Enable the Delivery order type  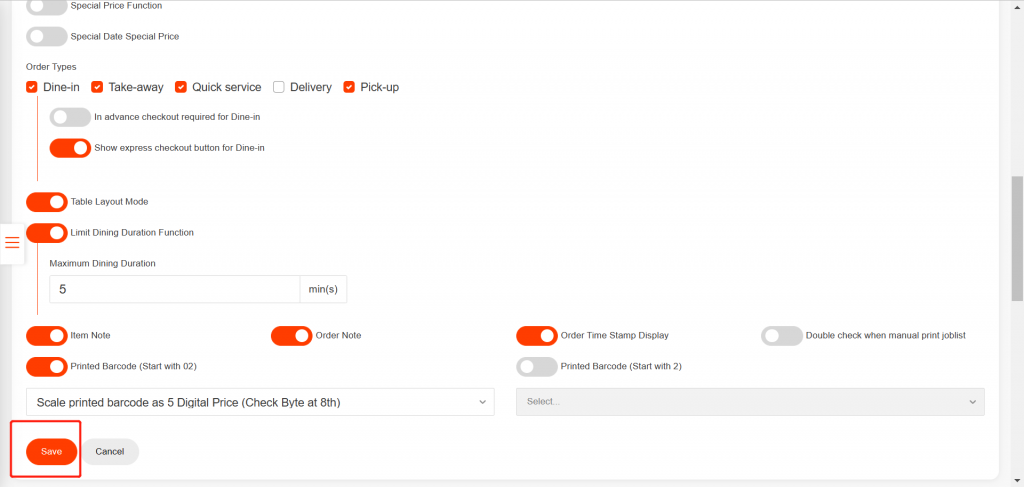coord(279,87)
